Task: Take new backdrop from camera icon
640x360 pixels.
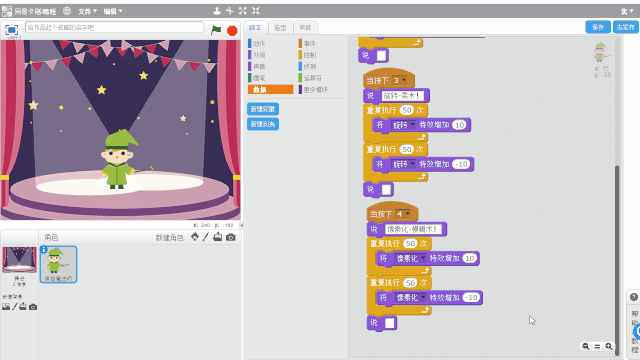Action: pyautogui.click(x=33, y=307)
